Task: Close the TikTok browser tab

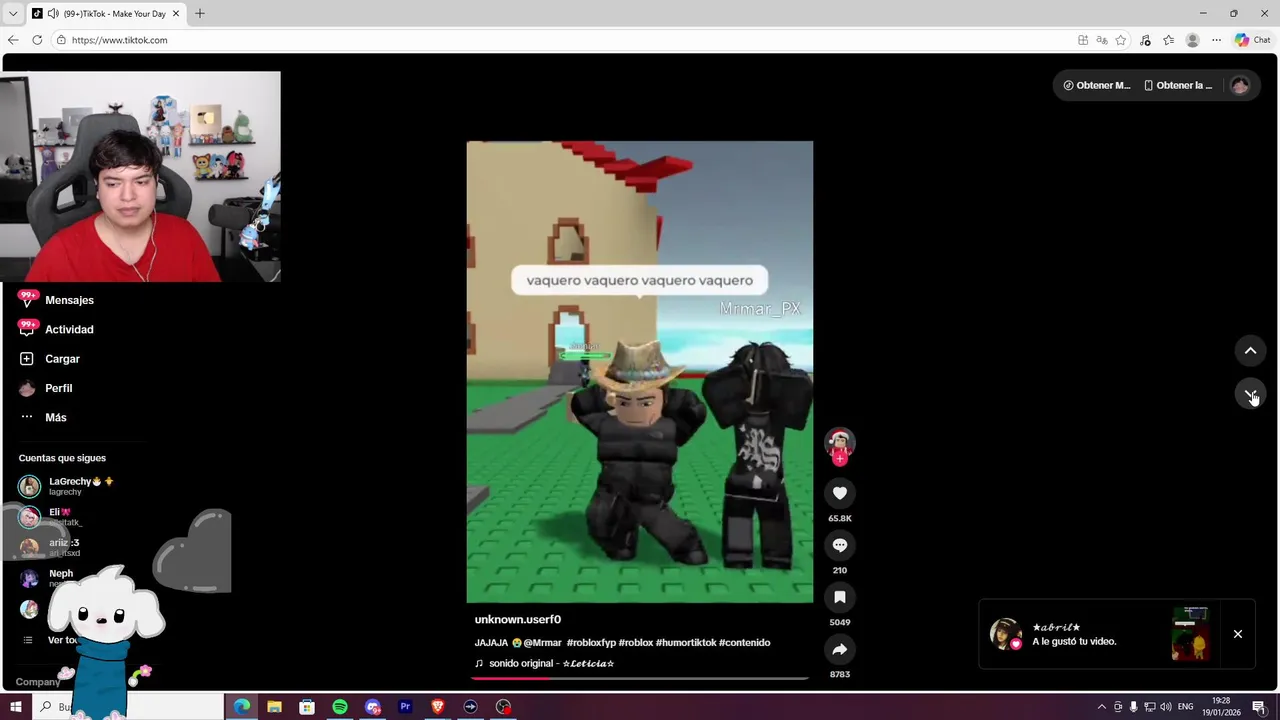Action: 176,14
